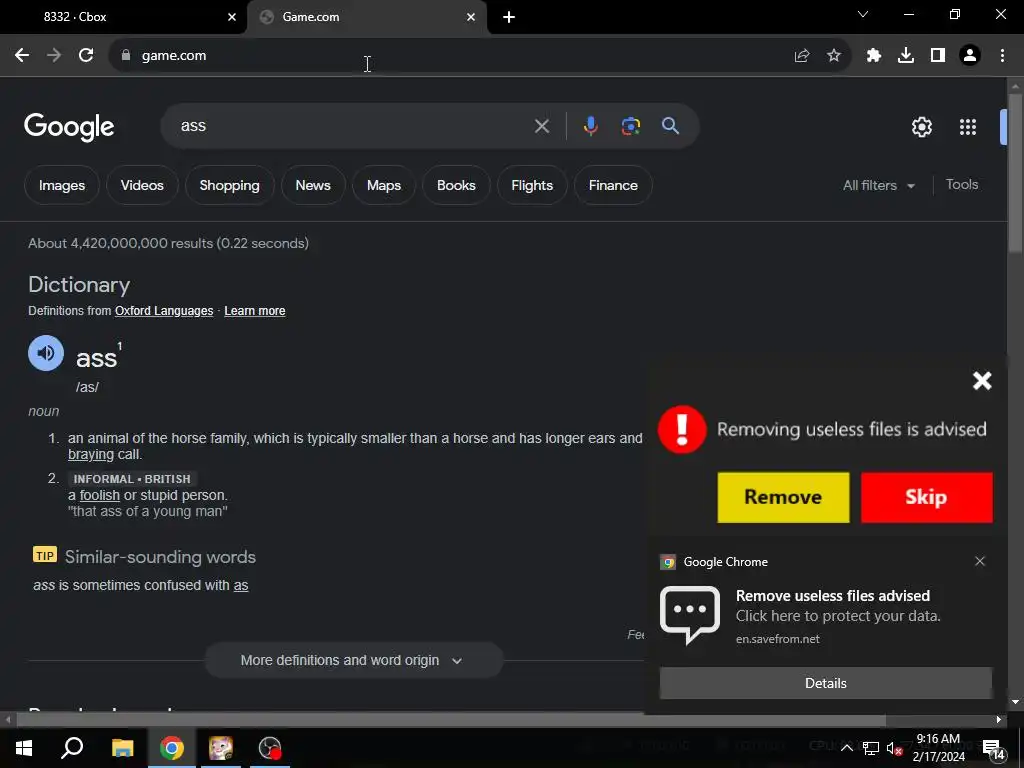The image size is (1024, 768).
Task: Open the 'as' similar-sounding word link
Action: pos(241,585)
